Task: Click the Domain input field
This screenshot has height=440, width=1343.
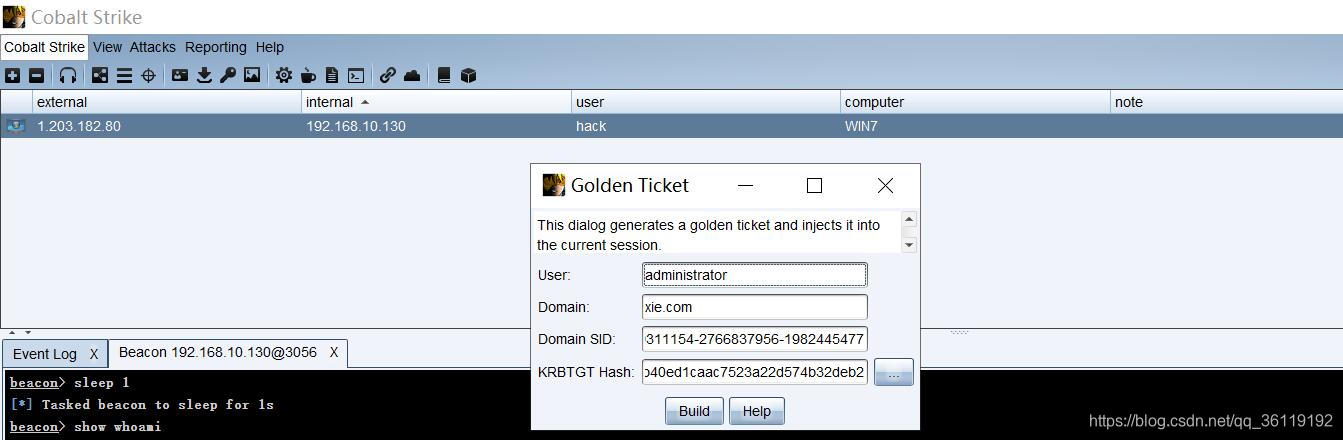Action: (755, 307)
